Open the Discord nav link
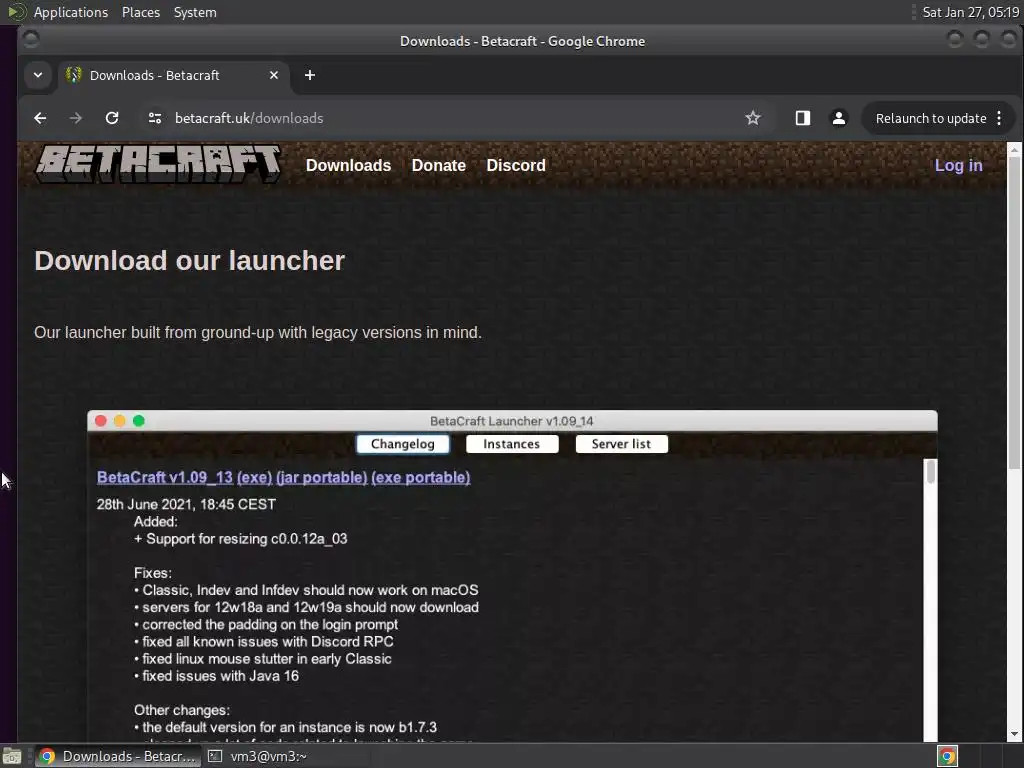The image size is (1024, 768). pos(516,165)
